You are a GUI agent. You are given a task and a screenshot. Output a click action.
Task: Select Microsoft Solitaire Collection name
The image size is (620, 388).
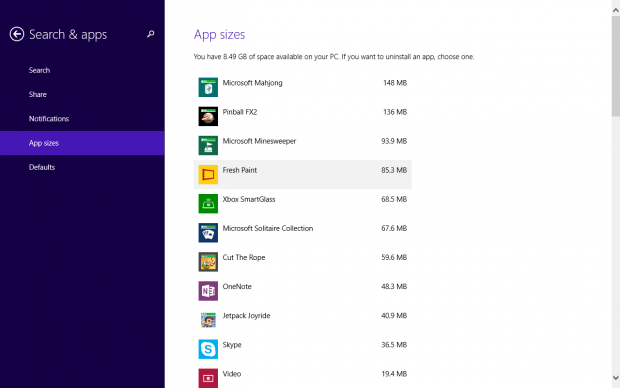[x=268, y=228]
